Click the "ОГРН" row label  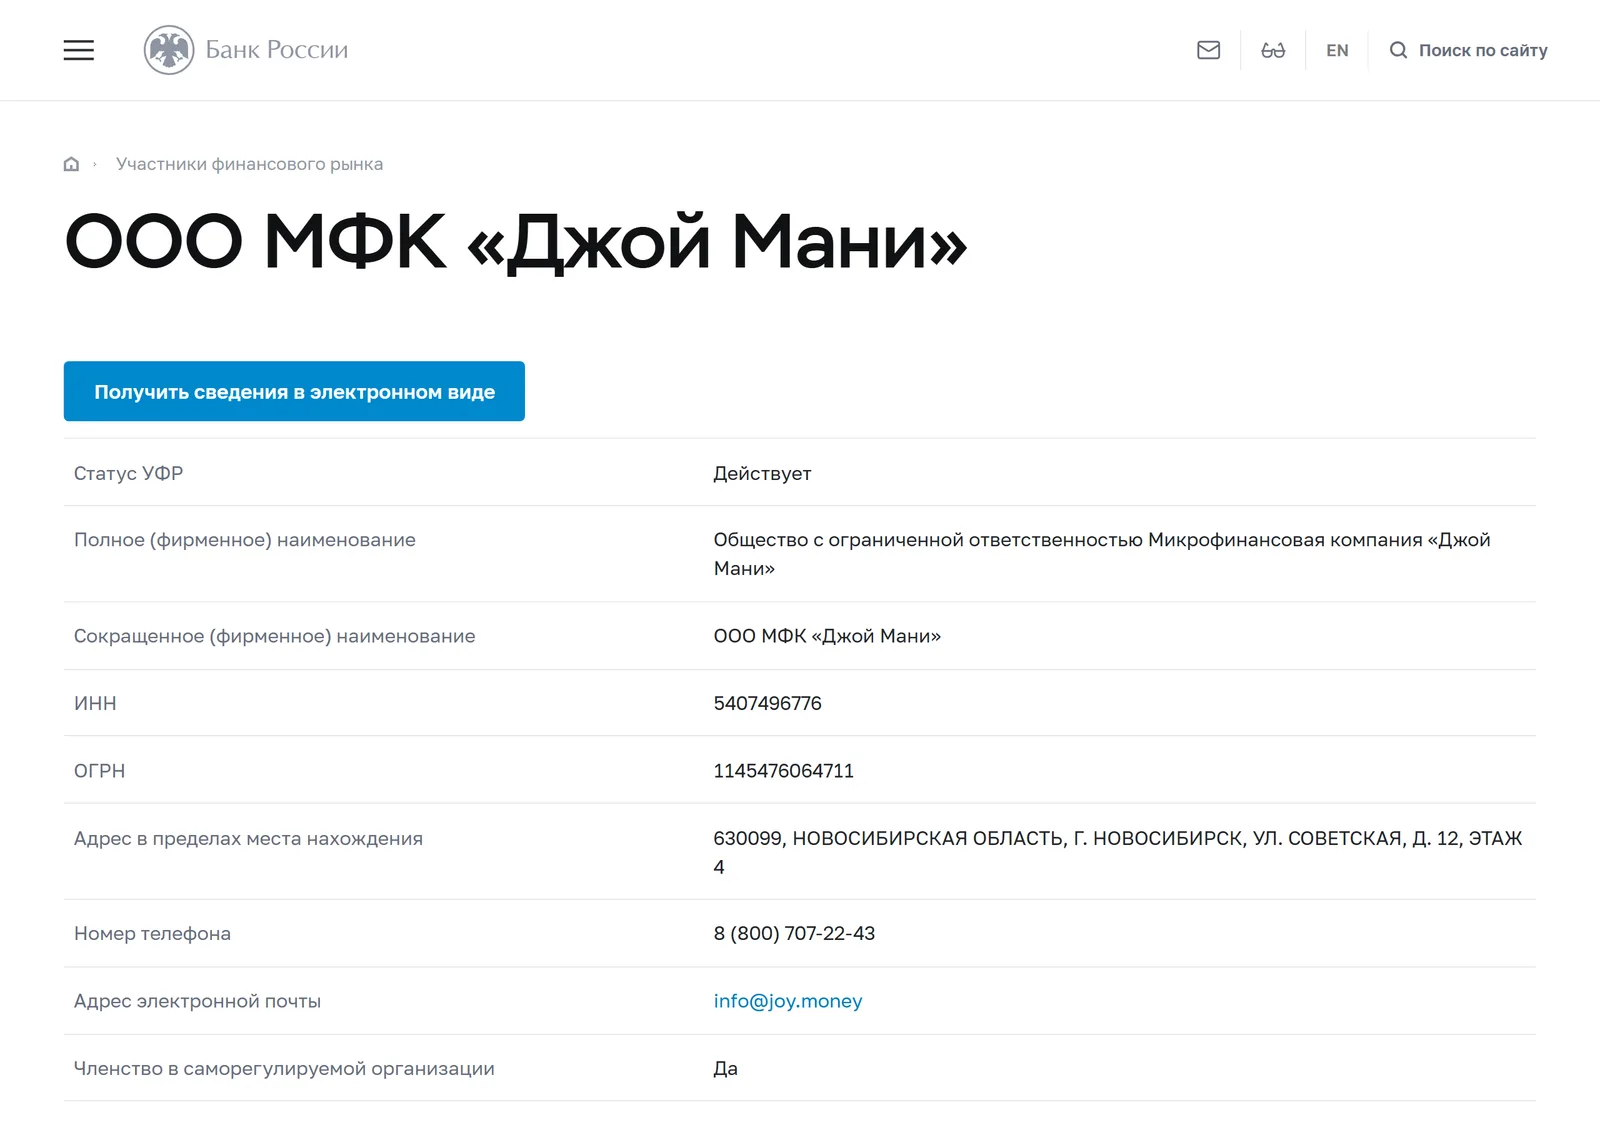[x=99, y=771]
